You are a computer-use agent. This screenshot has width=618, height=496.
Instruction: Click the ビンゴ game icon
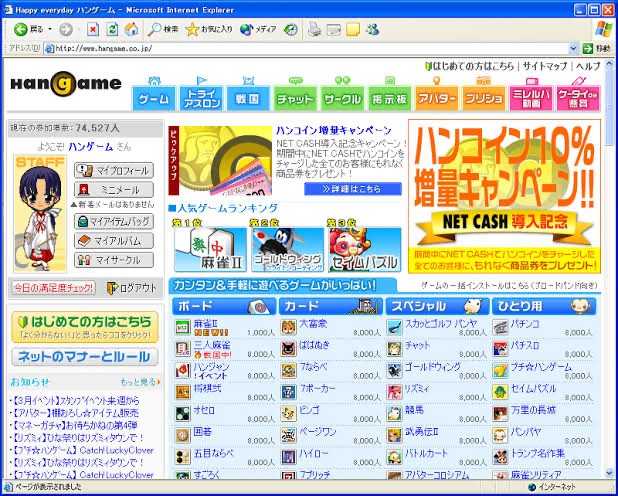point(289,414)
